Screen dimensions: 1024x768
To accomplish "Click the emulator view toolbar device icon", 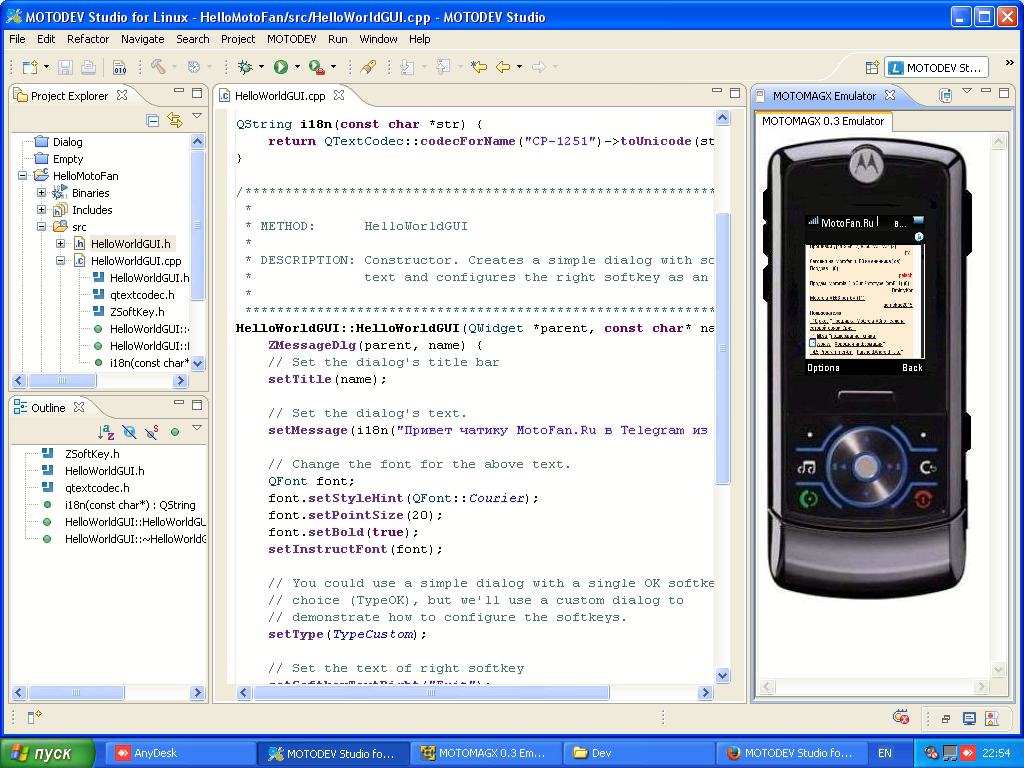I will [945, 95].
